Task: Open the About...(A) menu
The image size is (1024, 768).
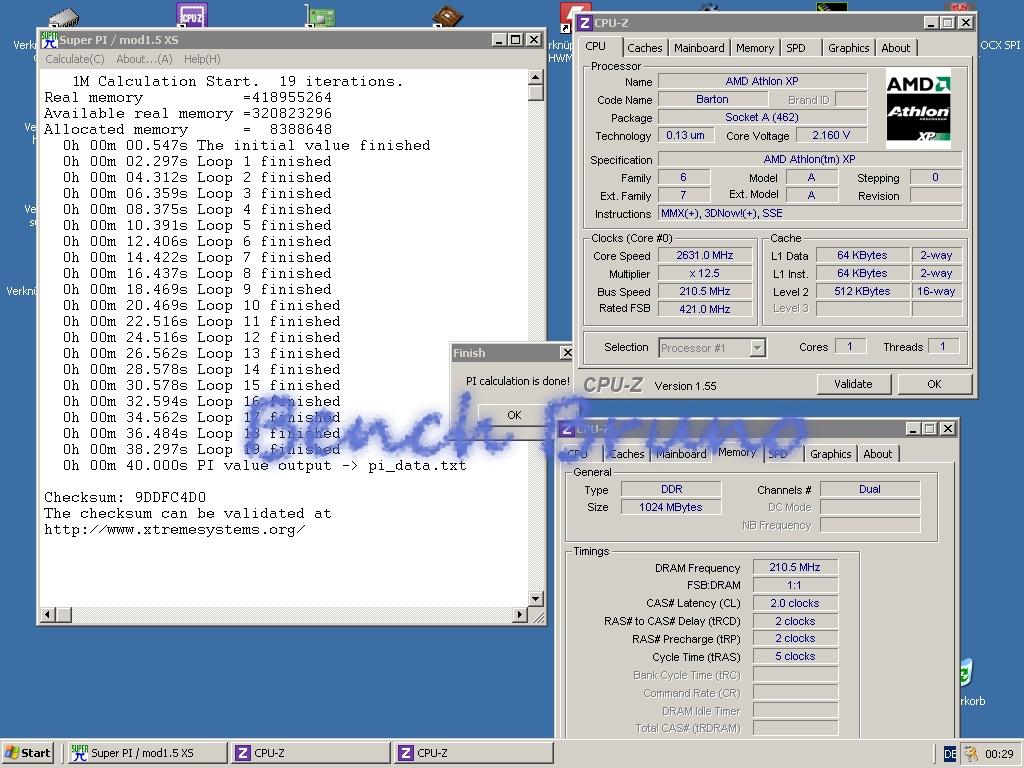Action: [x=144, y=59]
